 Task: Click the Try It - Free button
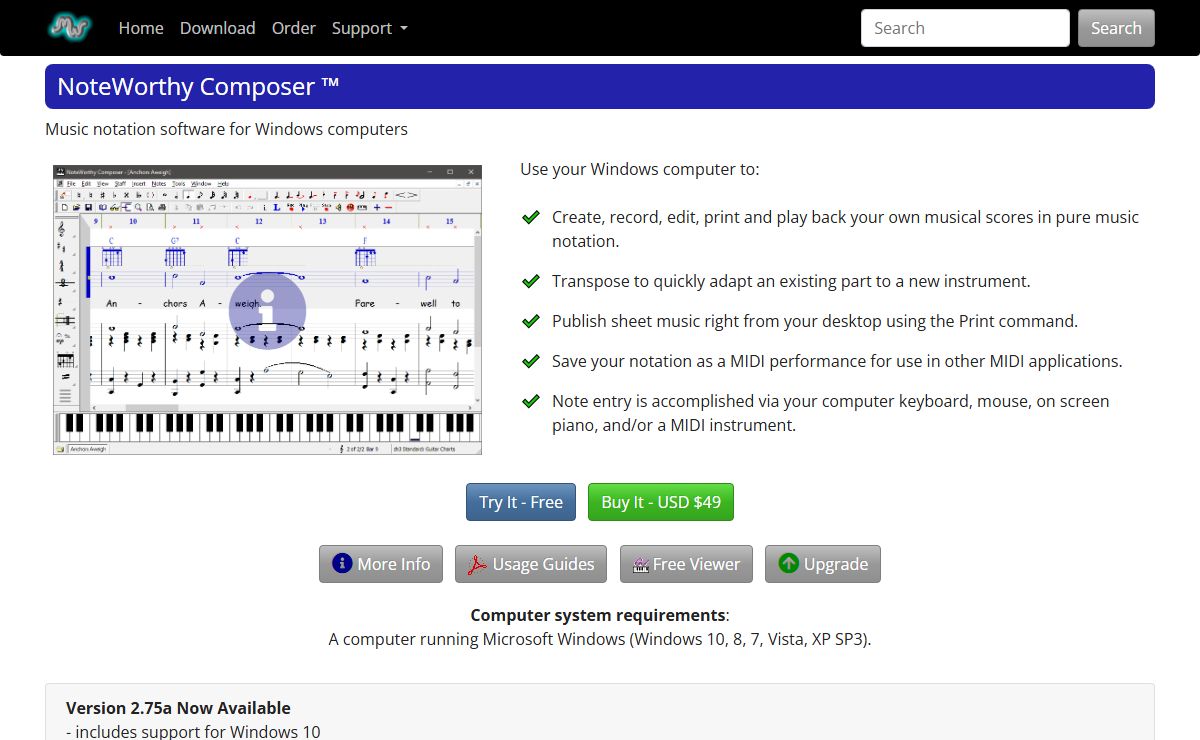point(521,502)
